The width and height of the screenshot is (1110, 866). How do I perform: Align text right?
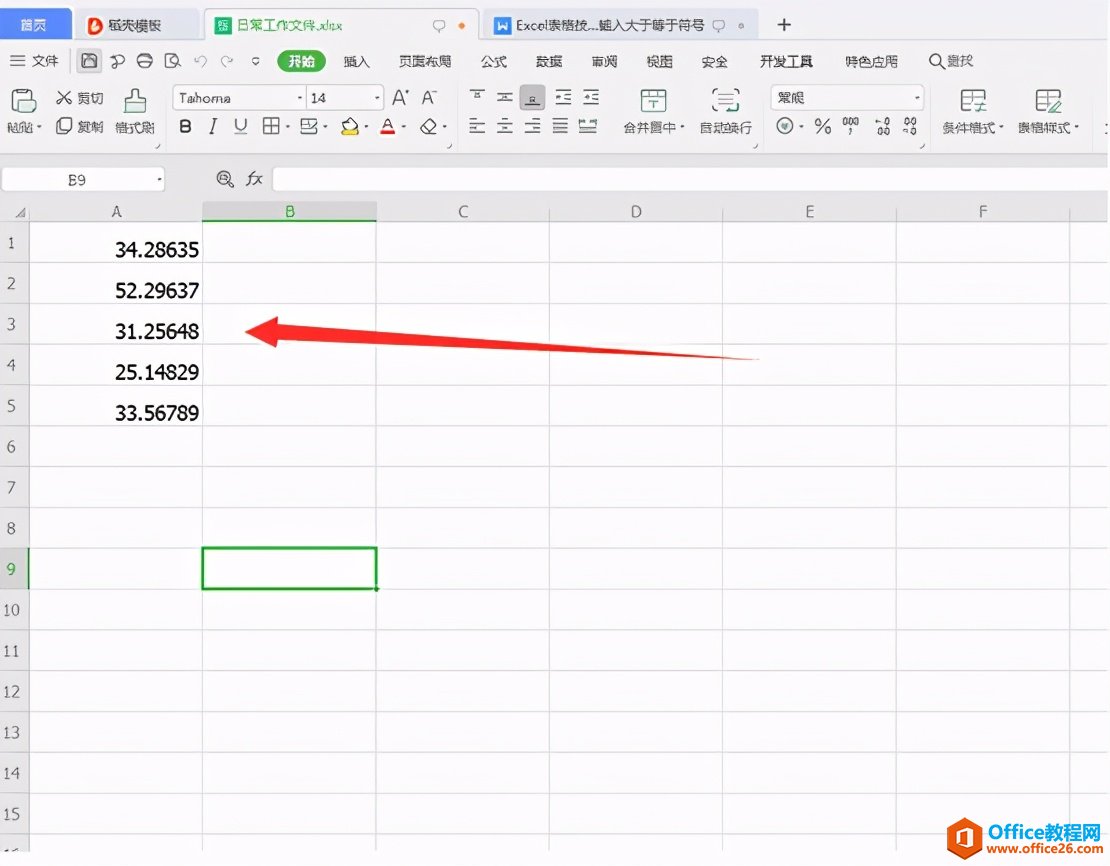[x=532, y=127]
